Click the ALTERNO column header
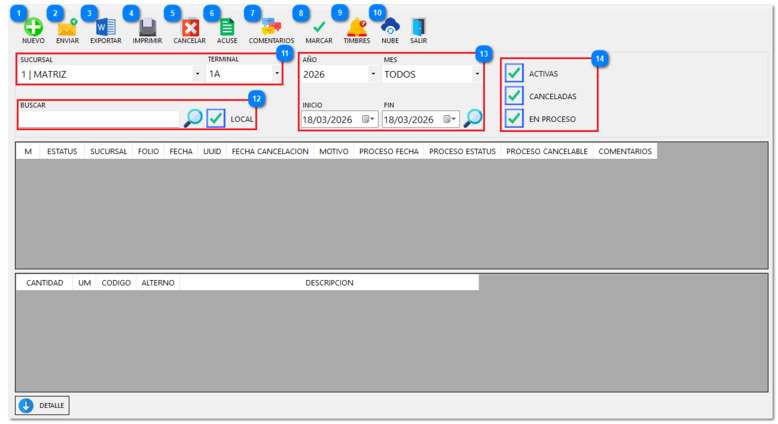 coord(158,283)
